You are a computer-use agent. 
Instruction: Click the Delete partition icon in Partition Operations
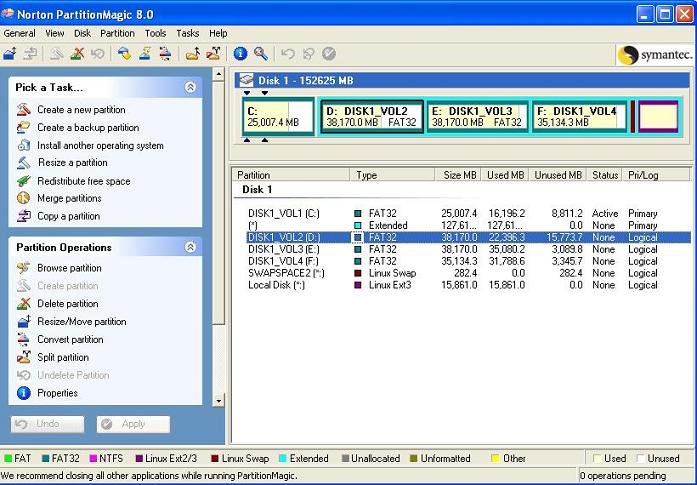24,304
